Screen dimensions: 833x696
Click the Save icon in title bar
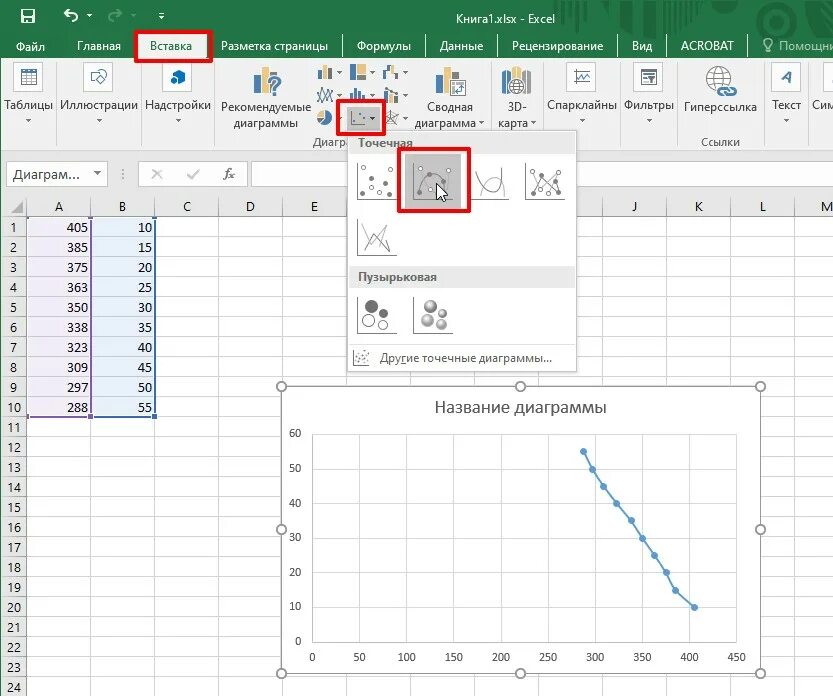(x=28, y=16)
